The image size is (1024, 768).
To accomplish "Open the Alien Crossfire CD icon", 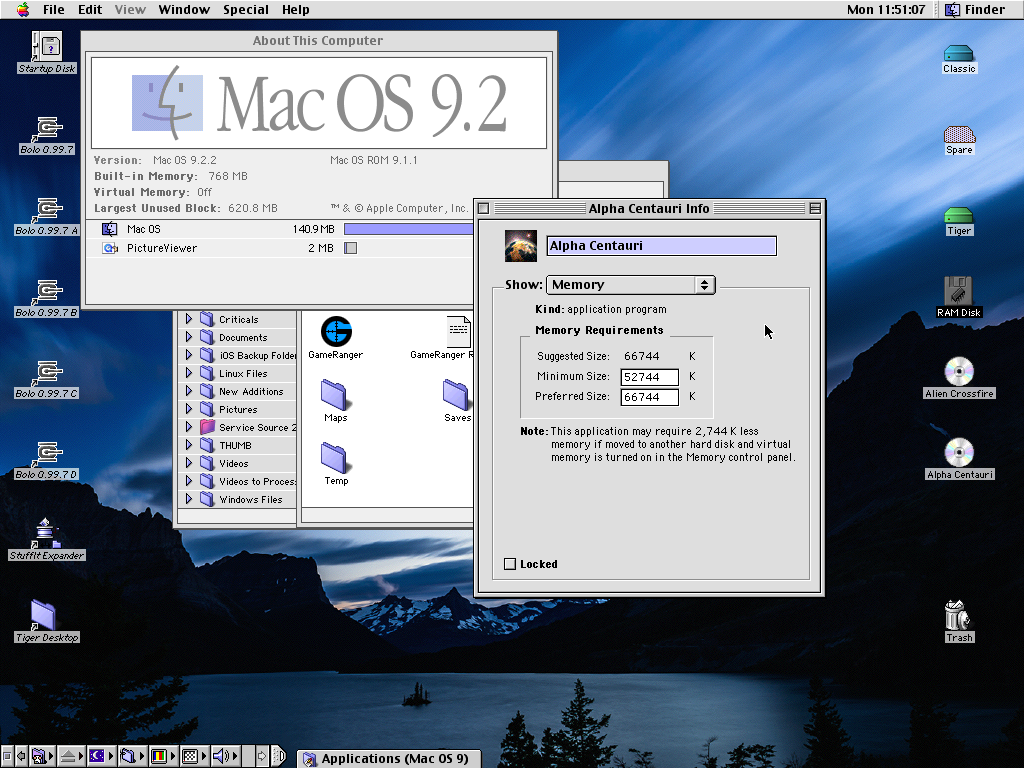I will [x=958, y=372].
